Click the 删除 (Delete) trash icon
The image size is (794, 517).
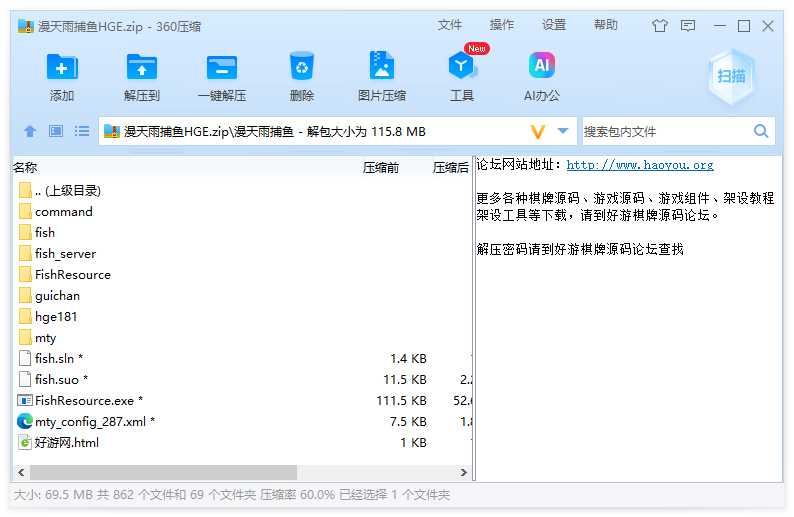(302, 66)
